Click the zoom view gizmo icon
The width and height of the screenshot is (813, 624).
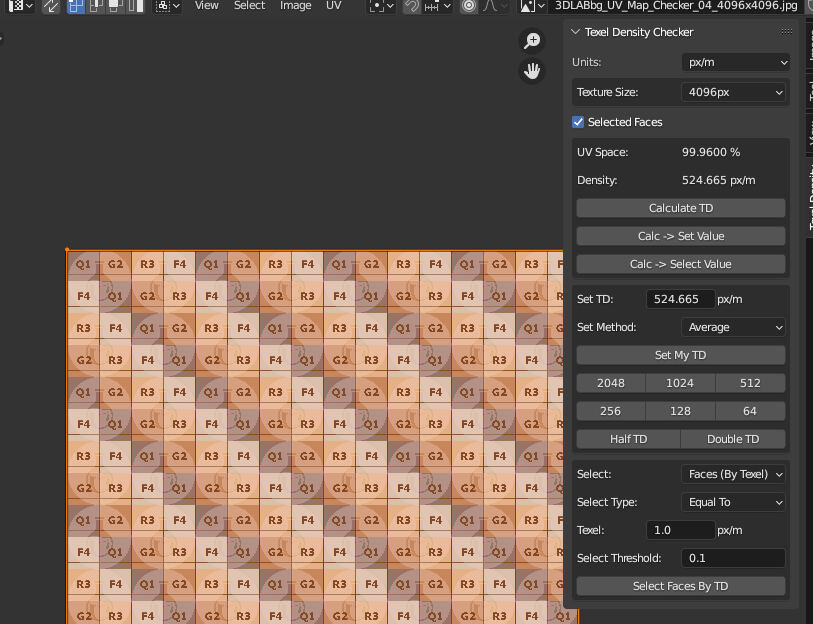(532, 41)
